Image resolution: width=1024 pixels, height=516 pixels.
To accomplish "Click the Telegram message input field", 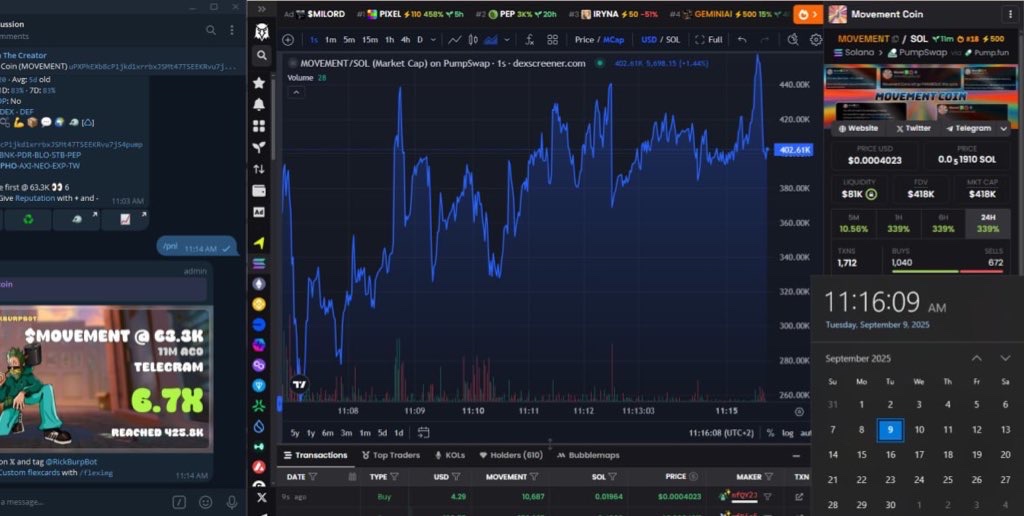I will [82, 502].
